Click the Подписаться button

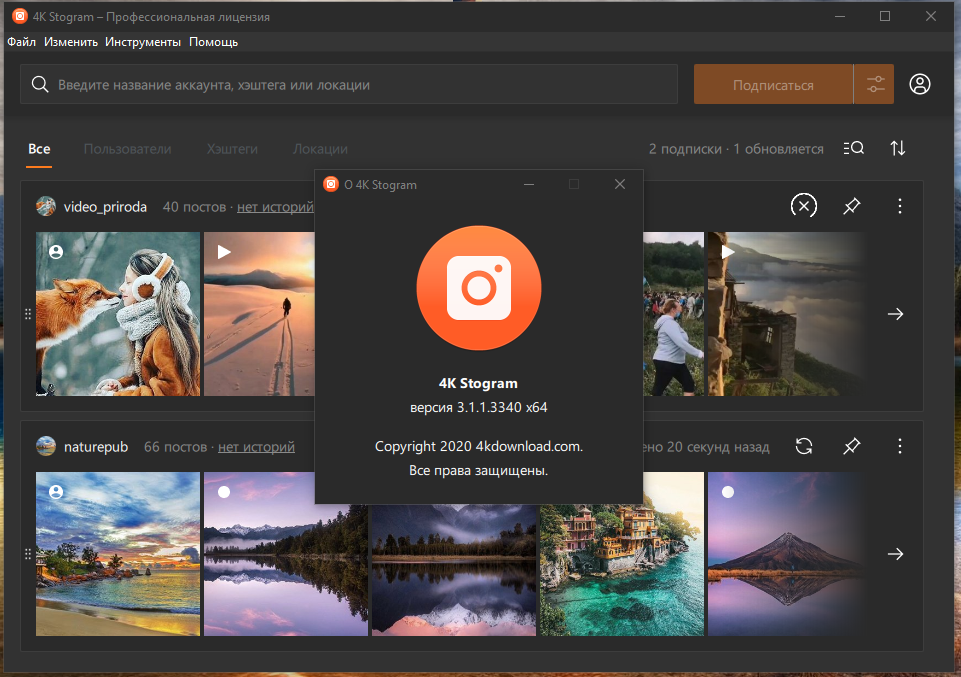point(773,85)
